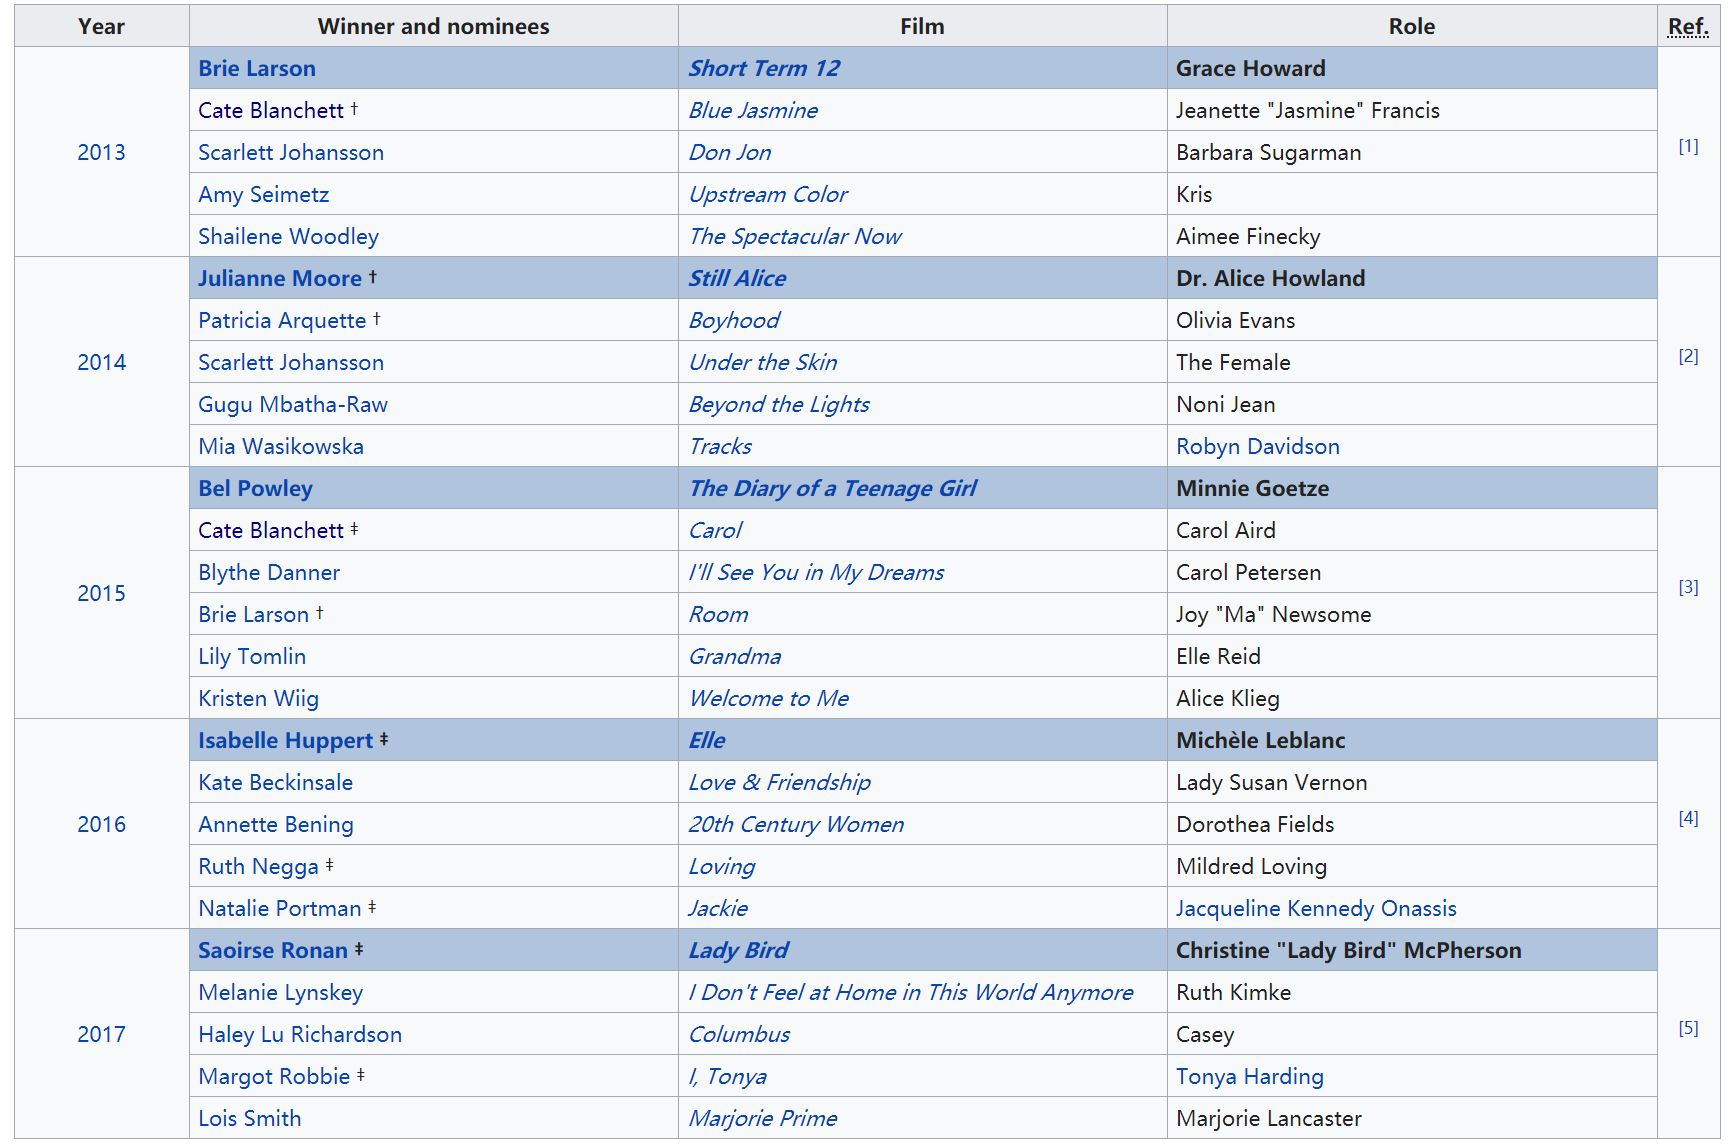Screen dimensions: 1732x1145
Task: Click reference [3] for 2015
Action: [1688, 587]
